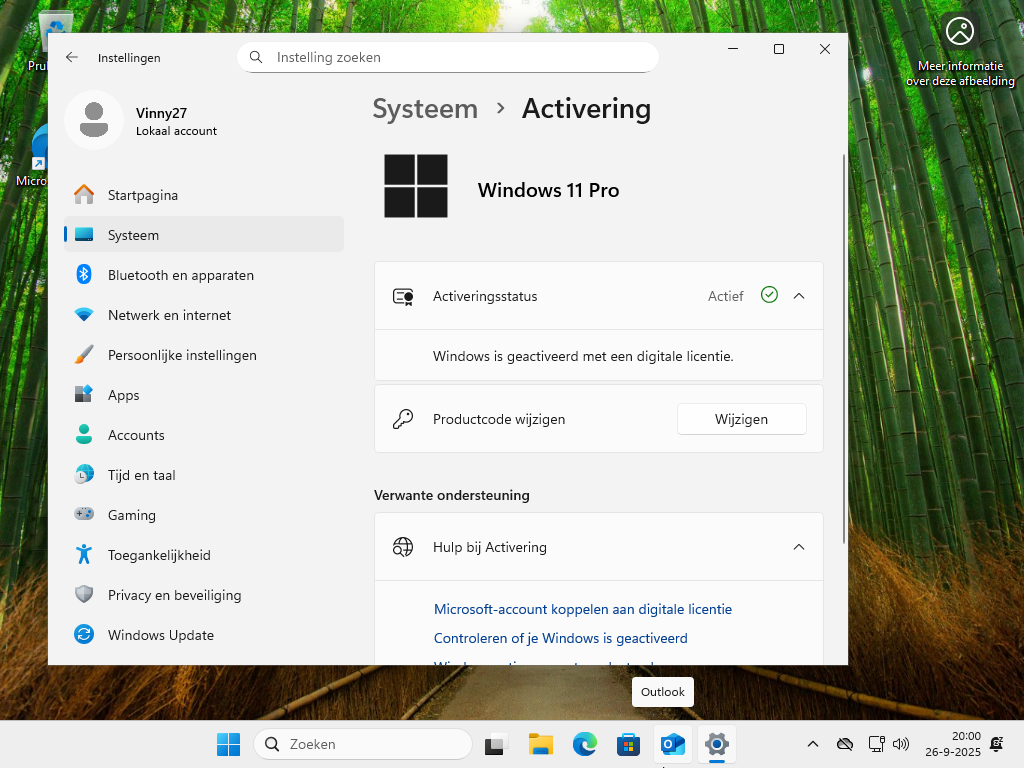1024x768 pixels.
Task: Launch File Explorer from taskbar
Action: tap(541, 744)
